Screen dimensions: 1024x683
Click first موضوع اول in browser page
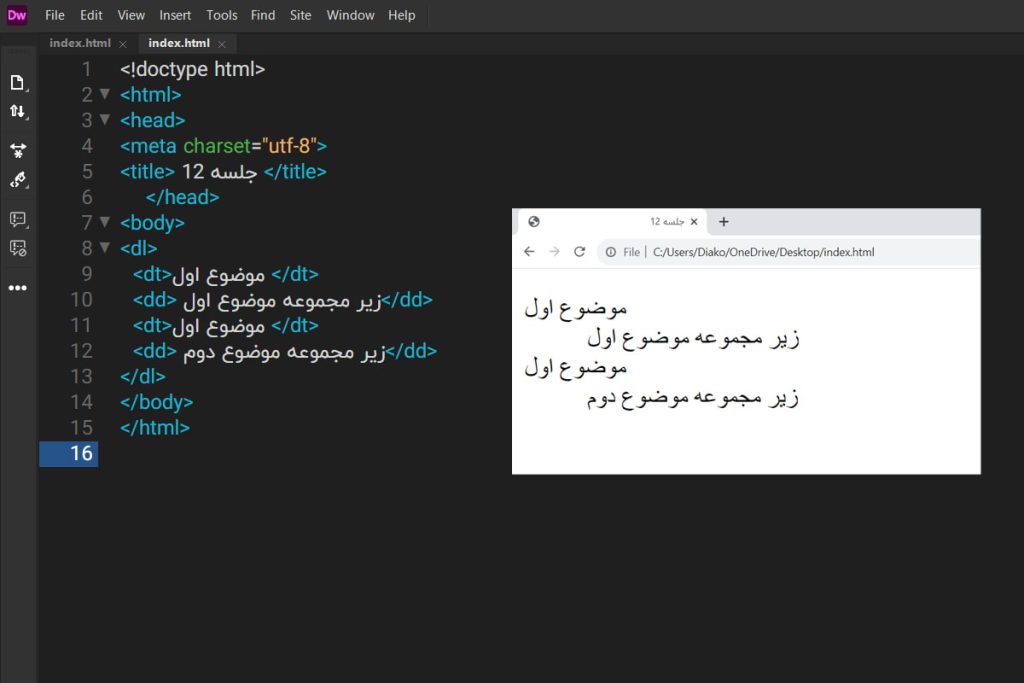pos(575,308)
